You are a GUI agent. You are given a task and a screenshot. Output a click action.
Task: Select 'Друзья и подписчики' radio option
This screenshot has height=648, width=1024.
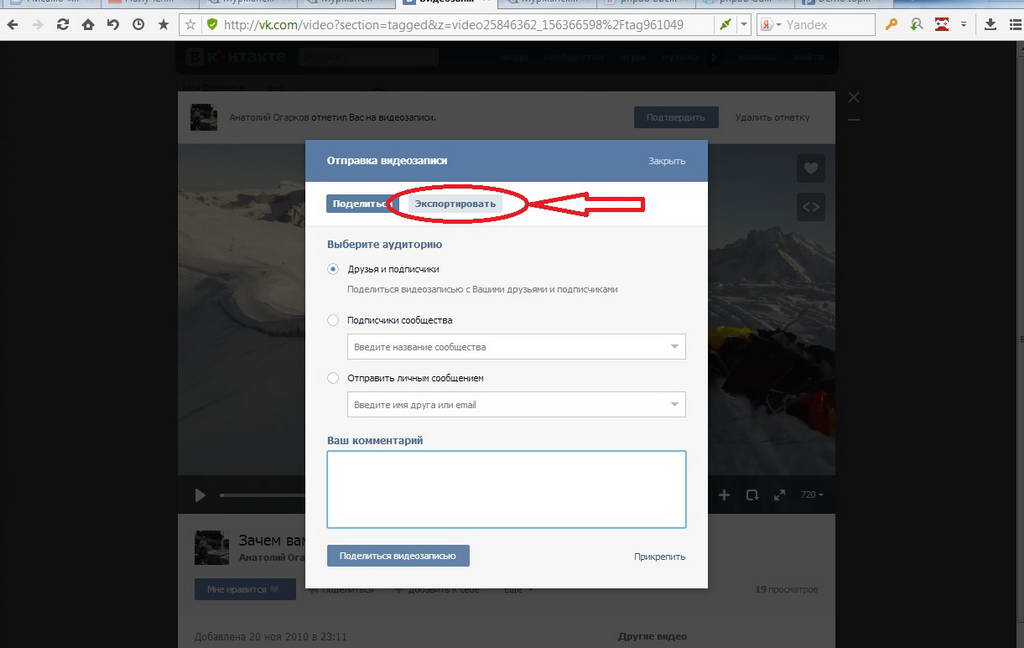[333, 269]
